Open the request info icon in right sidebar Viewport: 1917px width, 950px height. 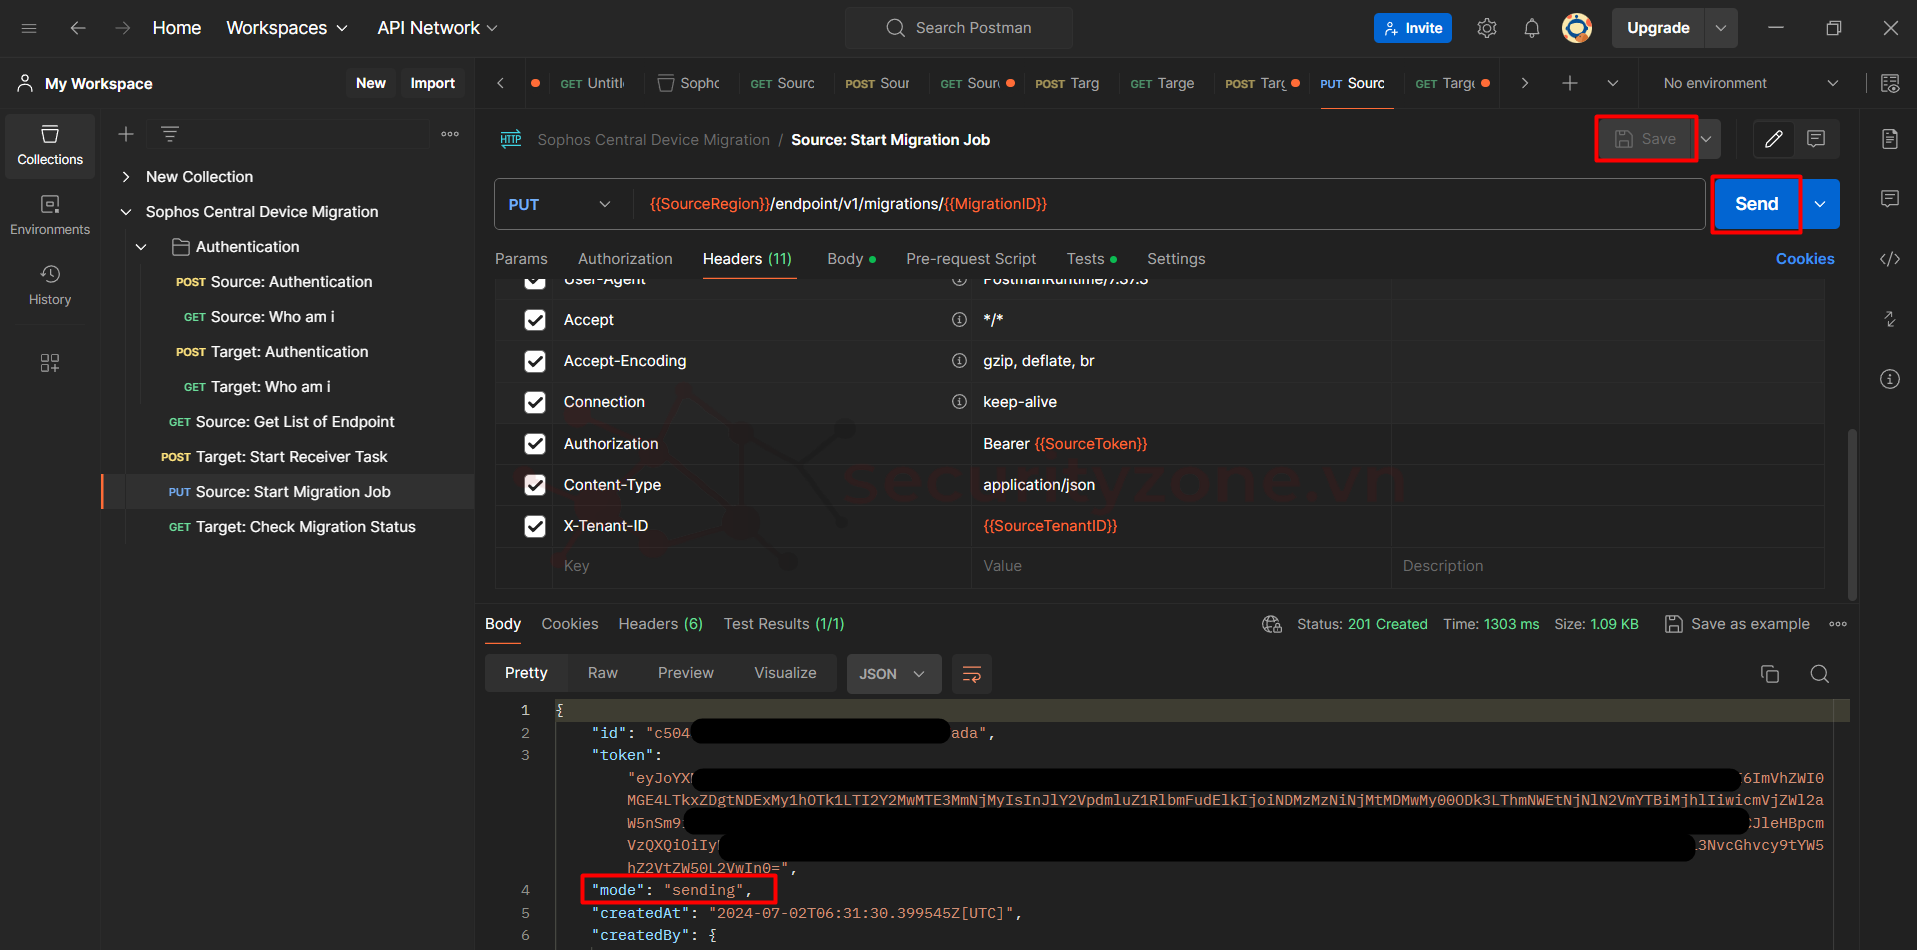[1890, 379]
